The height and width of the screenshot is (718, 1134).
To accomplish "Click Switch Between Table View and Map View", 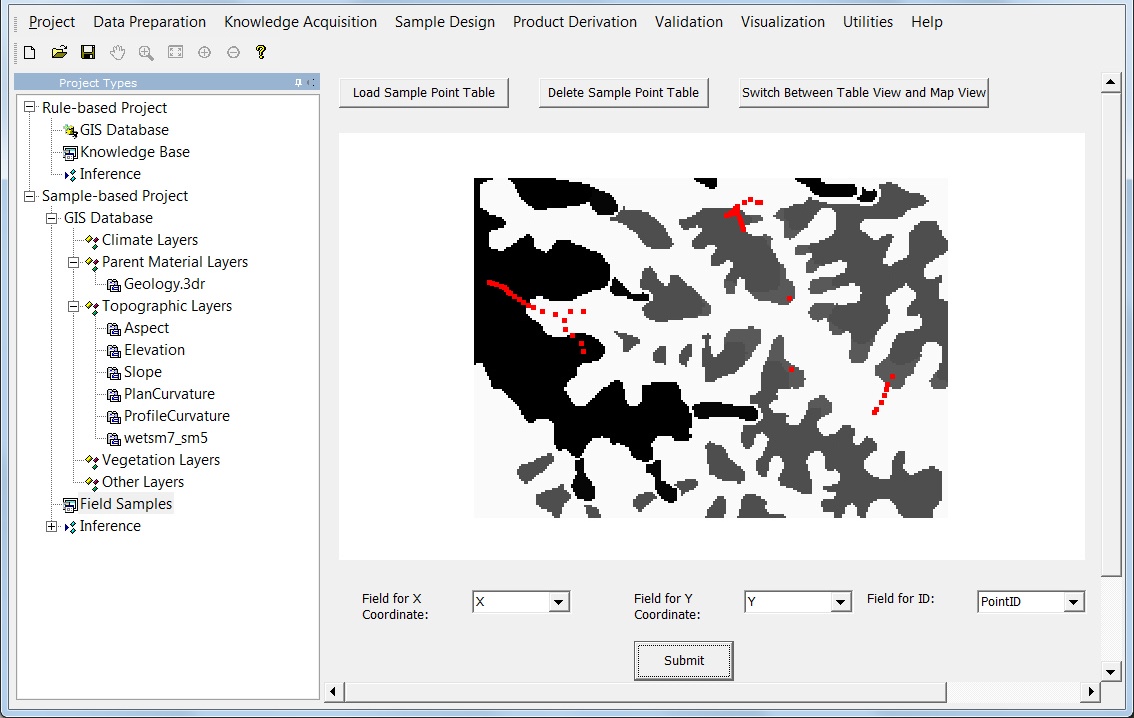I will 864,93.
